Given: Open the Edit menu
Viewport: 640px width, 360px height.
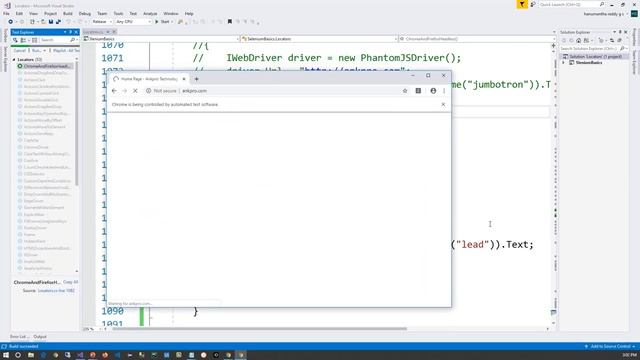Looking at the screenshot, I should (x=19, y=13).
